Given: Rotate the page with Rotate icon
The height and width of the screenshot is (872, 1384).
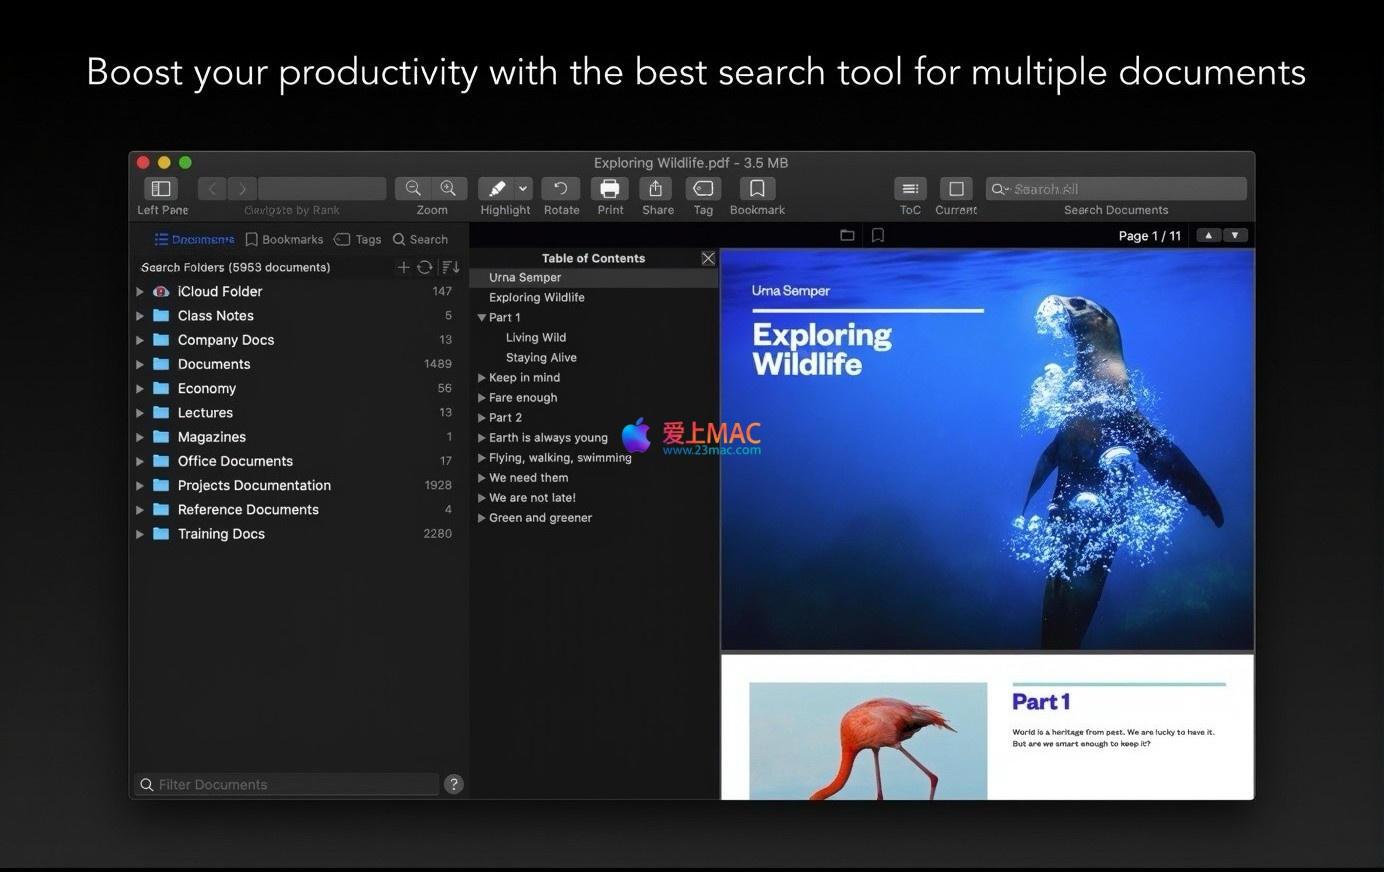Looking at the screenshot, I should point(561,189).
